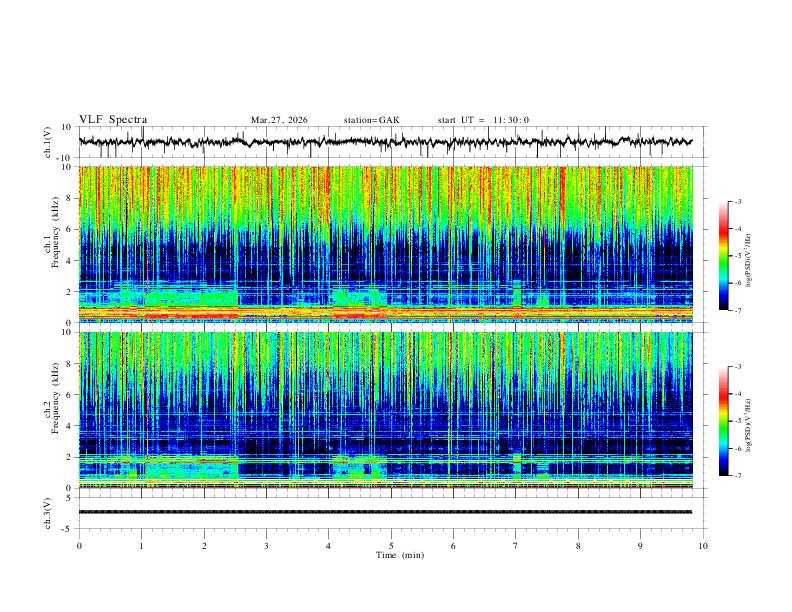Click the "ch.3(V)" axis label
This screenshot has width=792, height=612.
coord(48,513)
